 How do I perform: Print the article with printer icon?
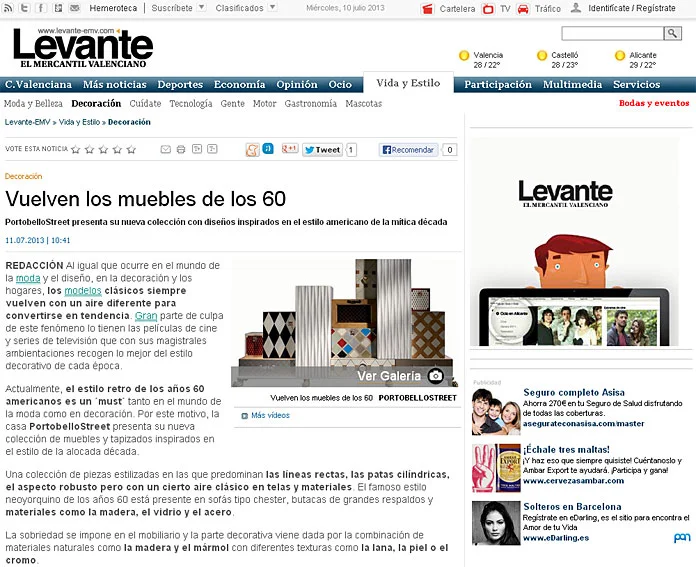coord(181,149)
